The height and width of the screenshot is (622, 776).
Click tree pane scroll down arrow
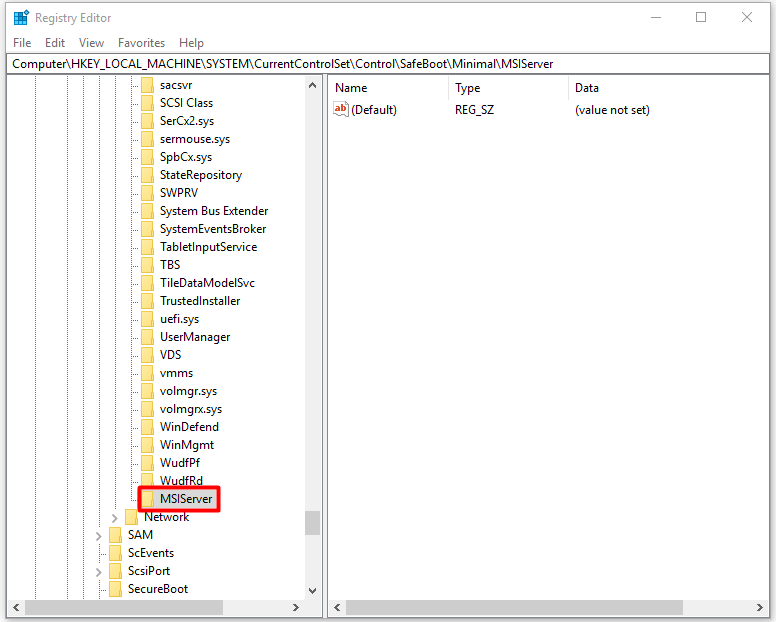[312, 590]
